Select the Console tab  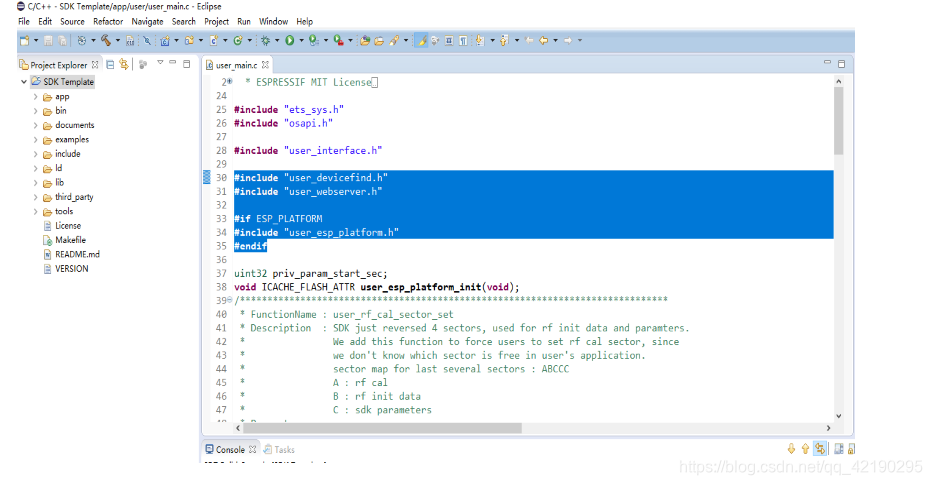(231, 449)
